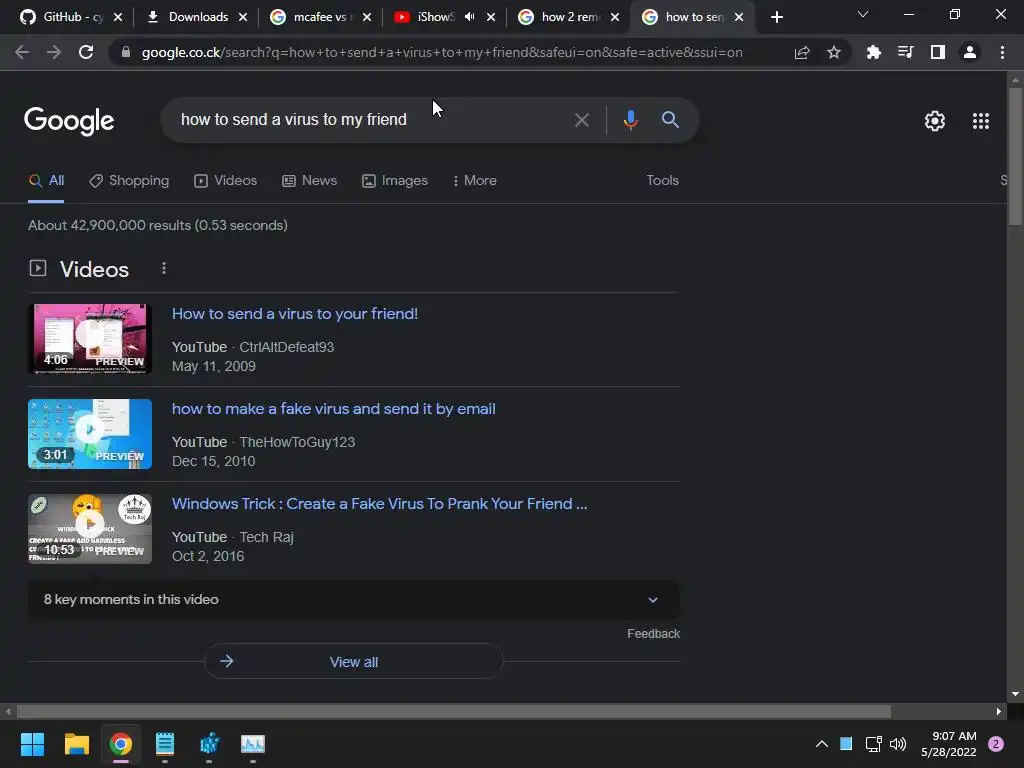Open the network status tray icon
The height and width of the screenshot is (768, 1024).
(873, 744)
